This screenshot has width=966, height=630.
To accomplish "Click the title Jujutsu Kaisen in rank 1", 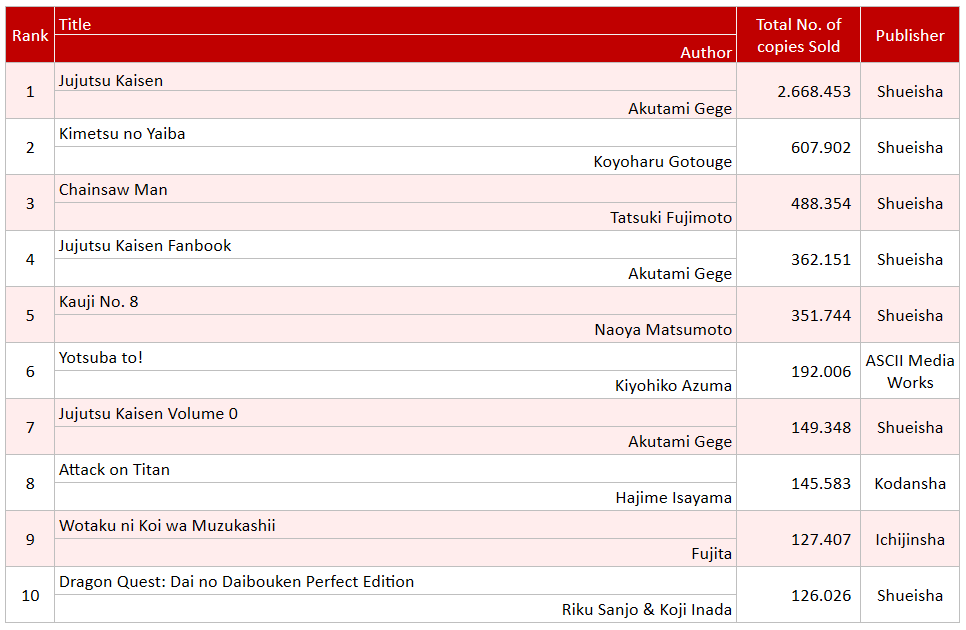I will [x=111, y=81].
